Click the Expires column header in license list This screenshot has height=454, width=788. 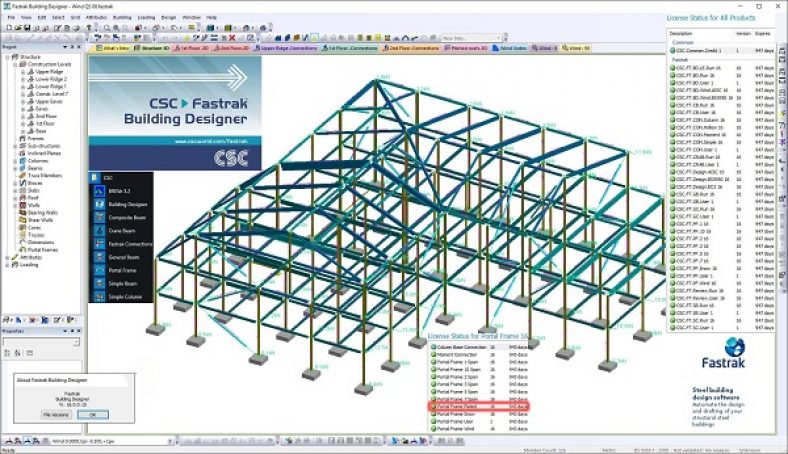point(762,34)
